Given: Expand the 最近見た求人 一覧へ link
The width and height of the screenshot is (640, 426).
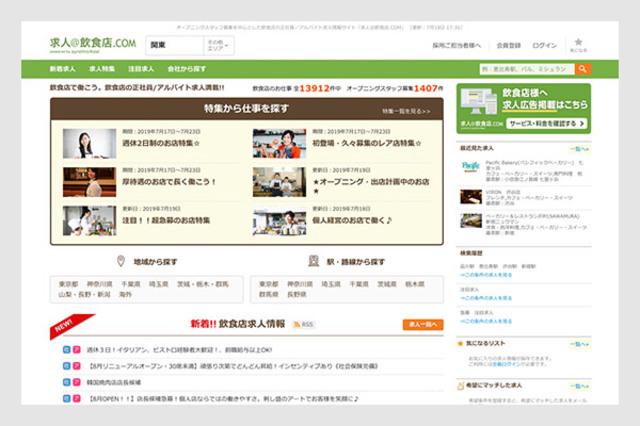Looking at the screenshot, I should point(580,147).
